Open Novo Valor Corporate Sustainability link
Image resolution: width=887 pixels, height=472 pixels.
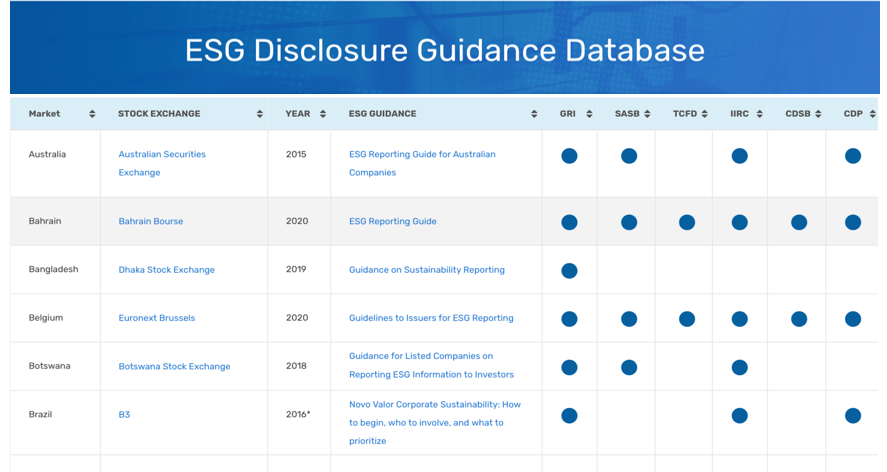tap(434, 423)
